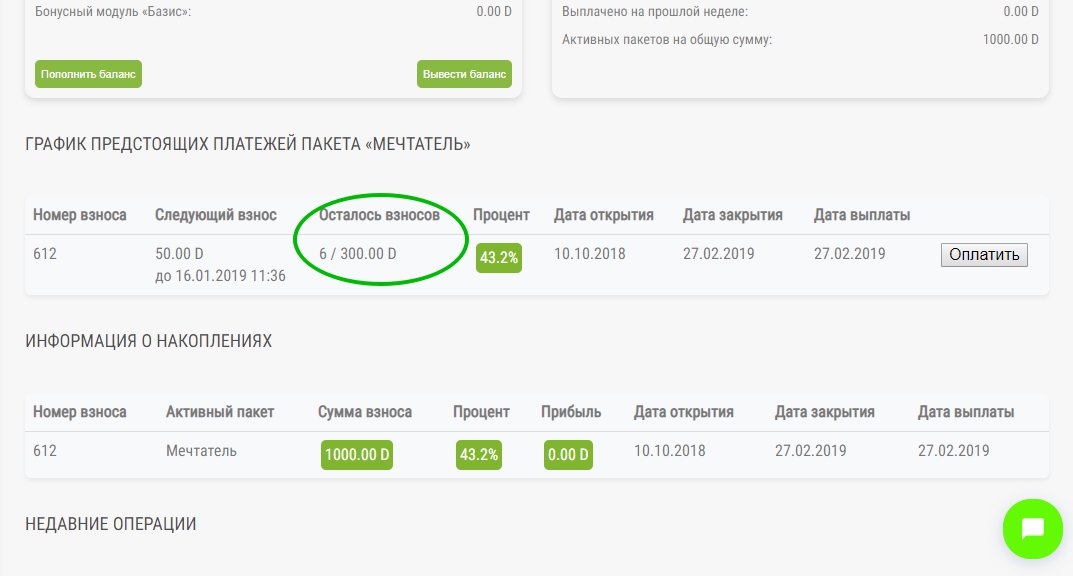The image size is (1073, 576).
Task: Click the Бонусный модуль «Базис» label
Action: tap(113, 12)
